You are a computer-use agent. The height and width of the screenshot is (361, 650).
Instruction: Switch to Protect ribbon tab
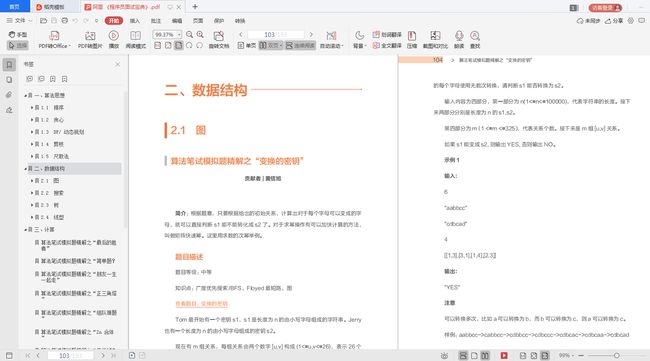[219, 20]
